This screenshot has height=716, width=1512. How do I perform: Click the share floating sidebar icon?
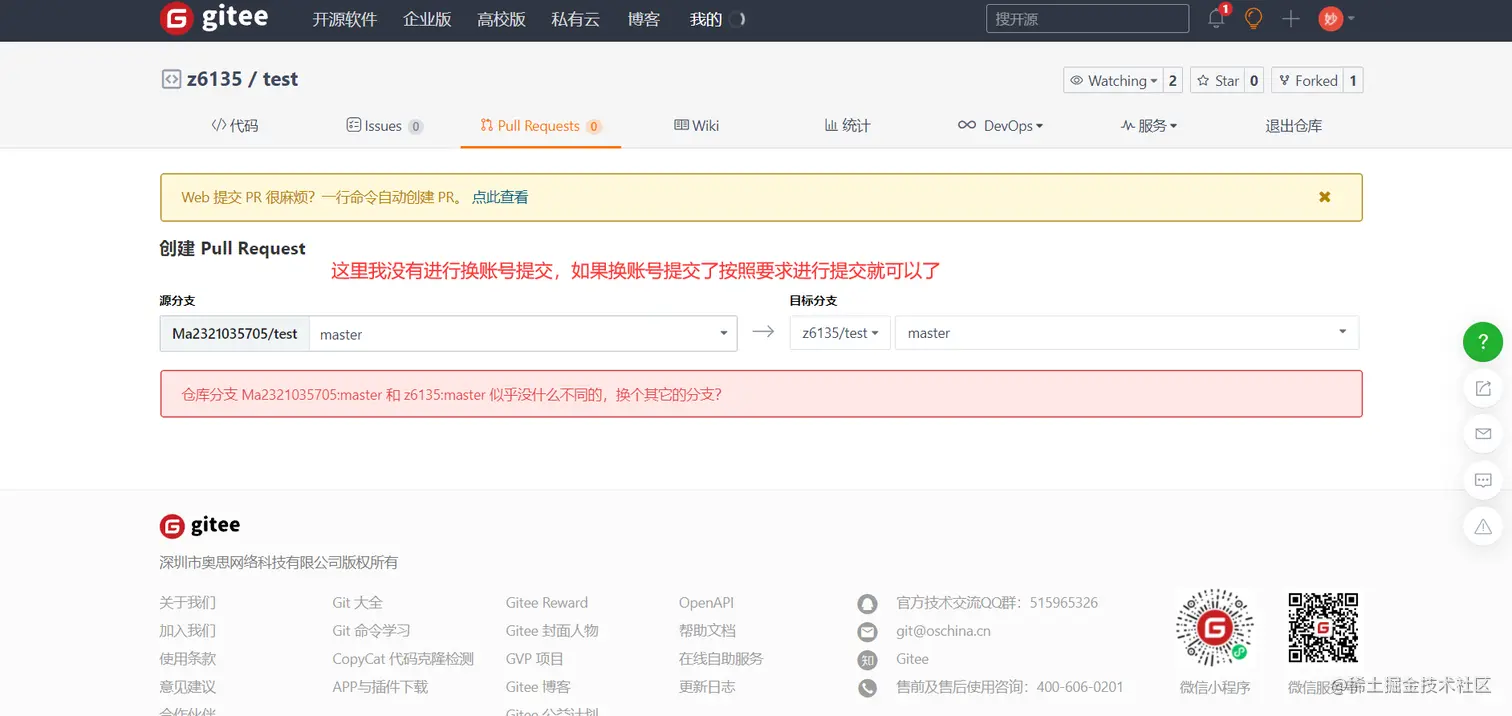tap(1483, 388)
